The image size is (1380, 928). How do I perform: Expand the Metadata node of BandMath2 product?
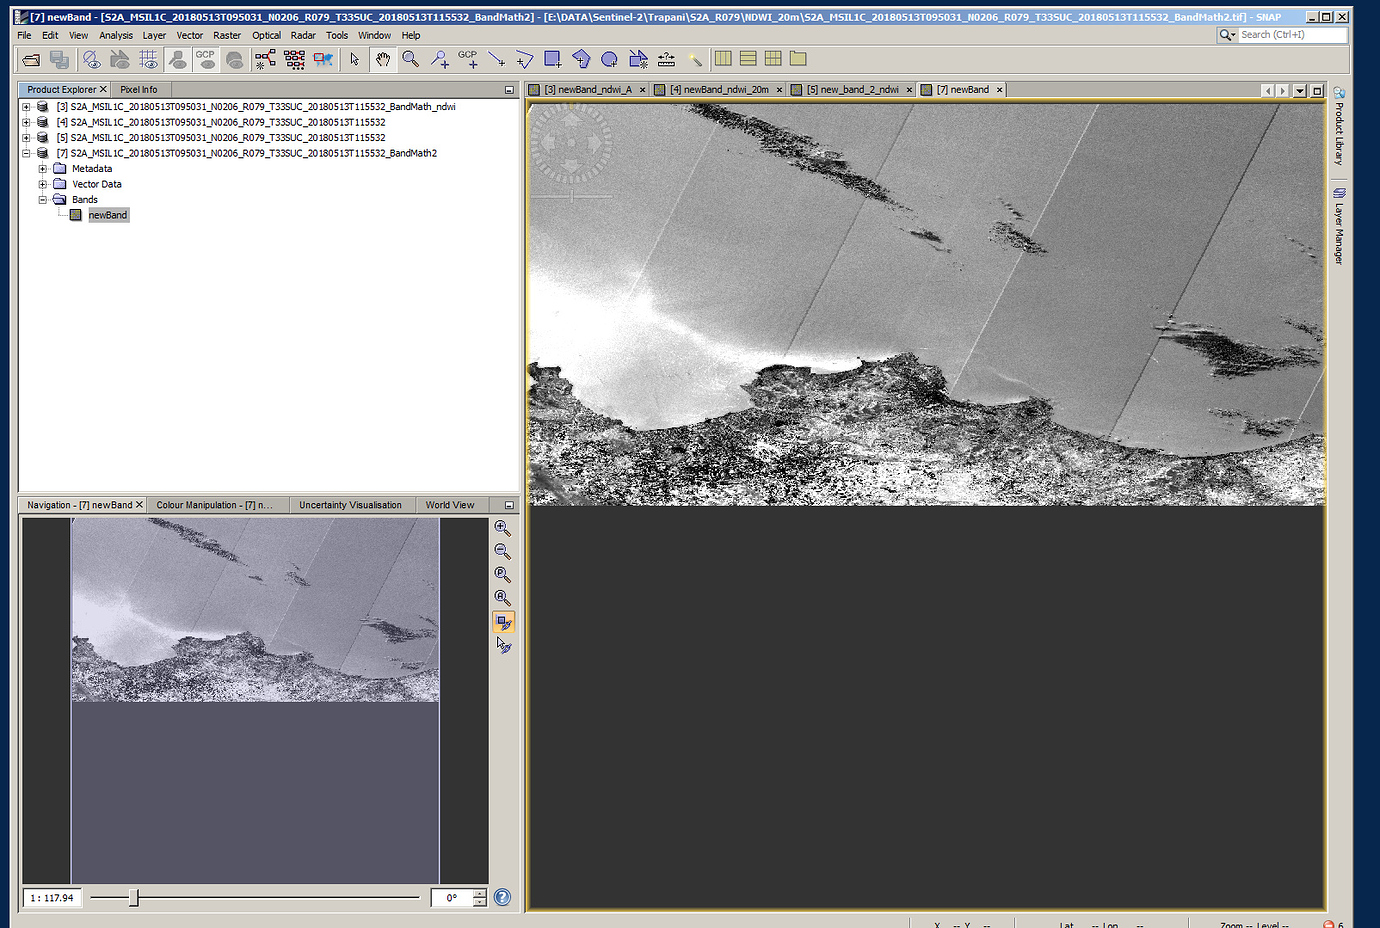point(42,168)
